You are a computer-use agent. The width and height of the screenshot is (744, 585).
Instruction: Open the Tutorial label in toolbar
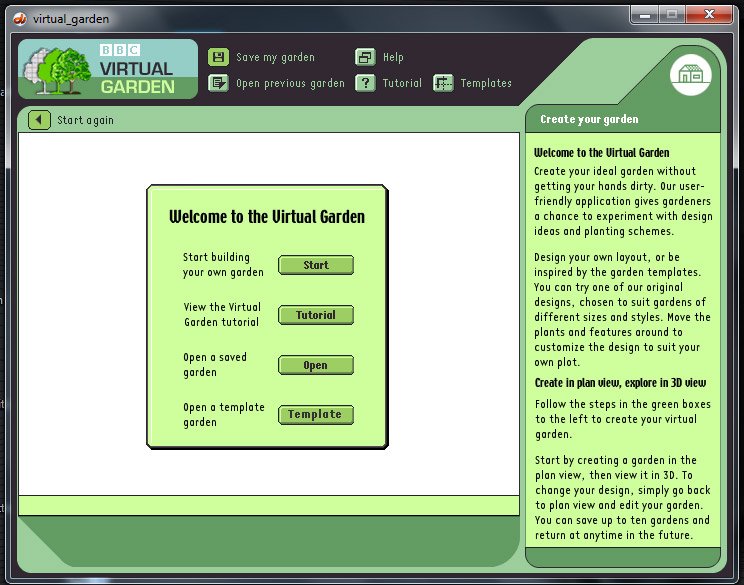click(402, 84)
